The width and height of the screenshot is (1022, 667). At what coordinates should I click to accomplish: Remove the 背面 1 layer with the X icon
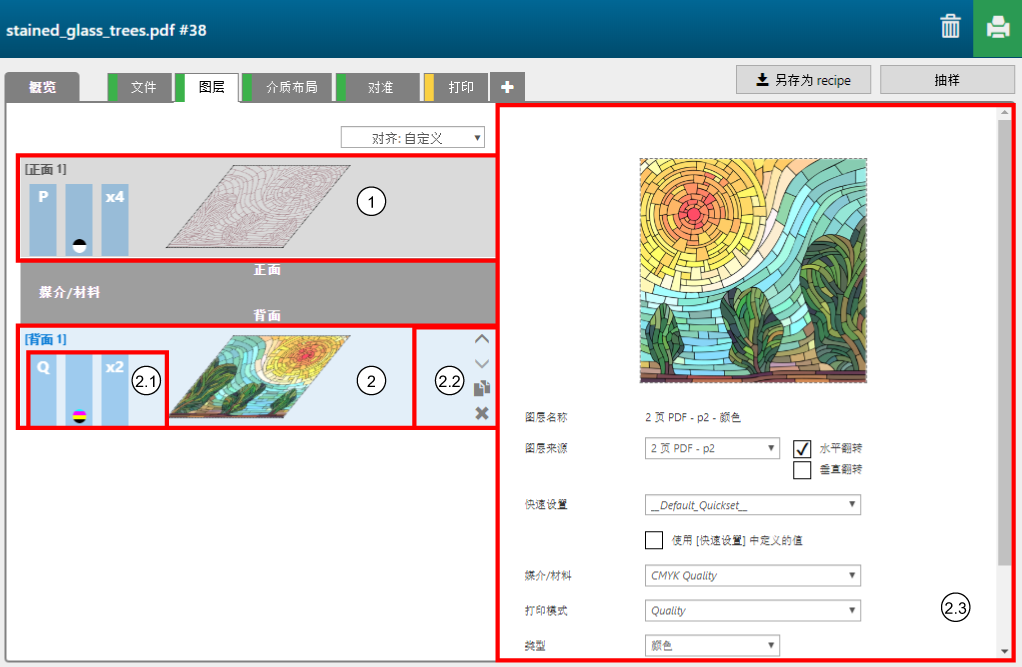click(482, 413)
